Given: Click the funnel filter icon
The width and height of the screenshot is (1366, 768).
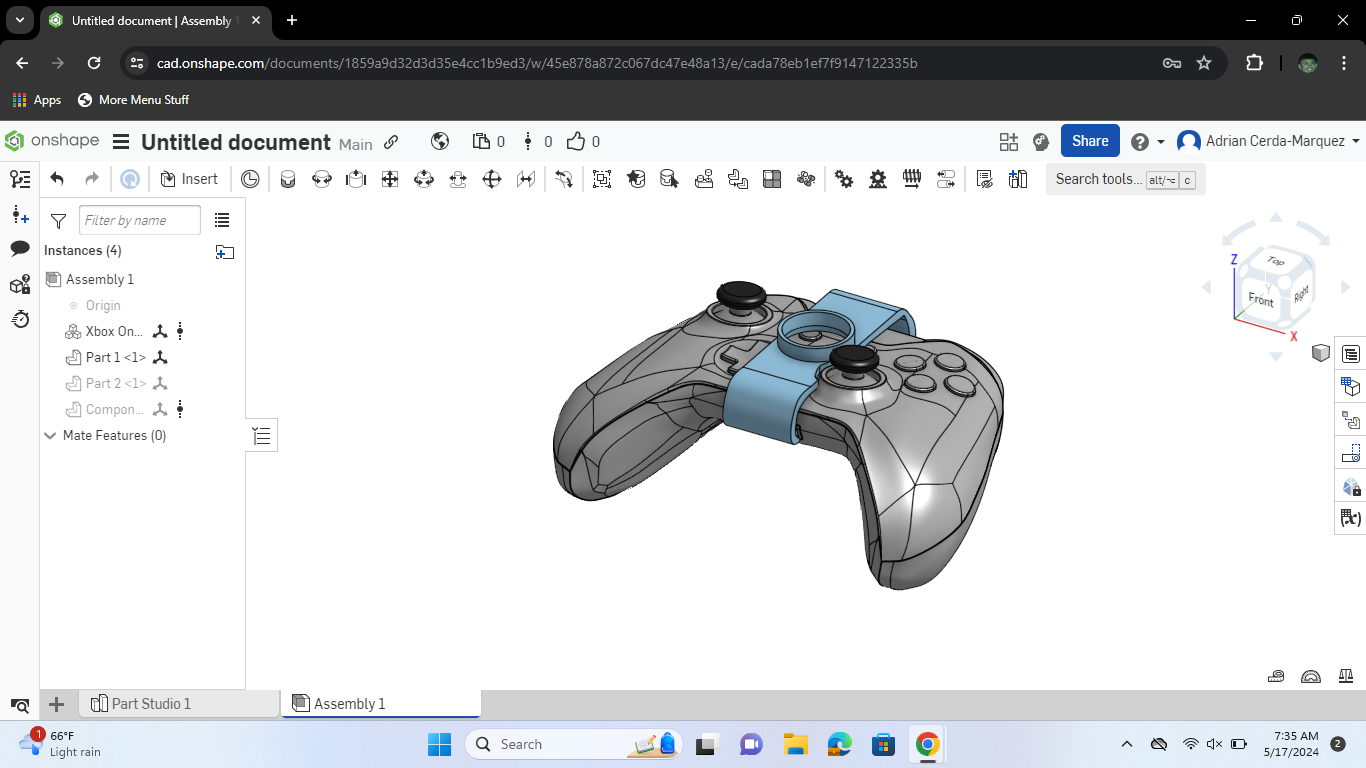Looking at the screenshot, I should pyautogui.click(x=58, y=220).
